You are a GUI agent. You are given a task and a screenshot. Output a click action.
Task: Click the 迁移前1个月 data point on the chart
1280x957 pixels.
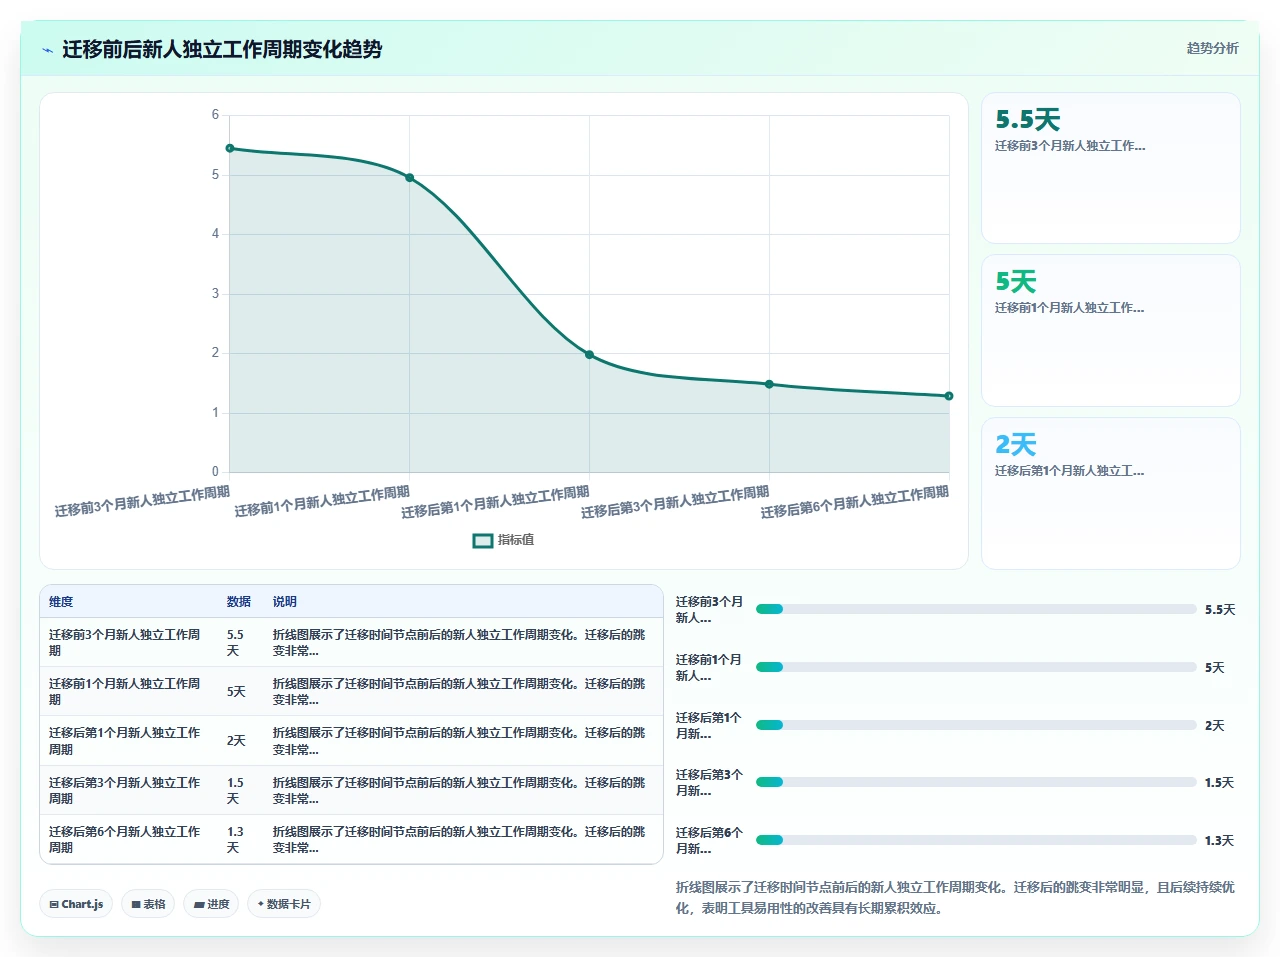click(410, 178)
